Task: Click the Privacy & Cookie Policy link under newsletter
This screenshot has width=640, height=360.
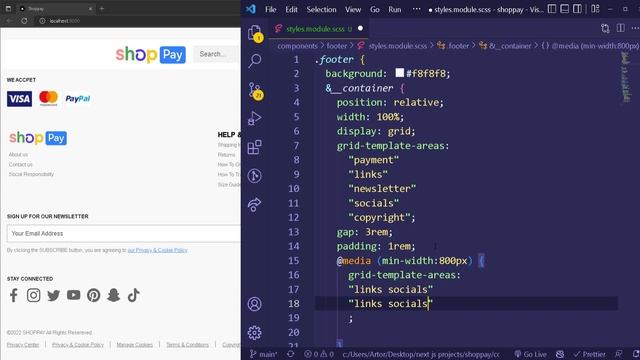Action: coord(158,250)
